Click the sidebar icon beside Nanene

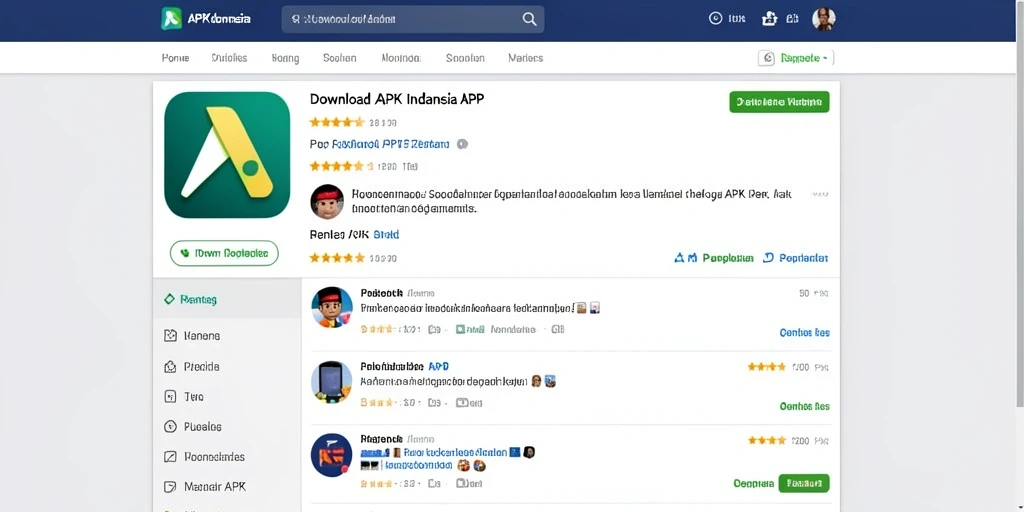coord(170,336)
